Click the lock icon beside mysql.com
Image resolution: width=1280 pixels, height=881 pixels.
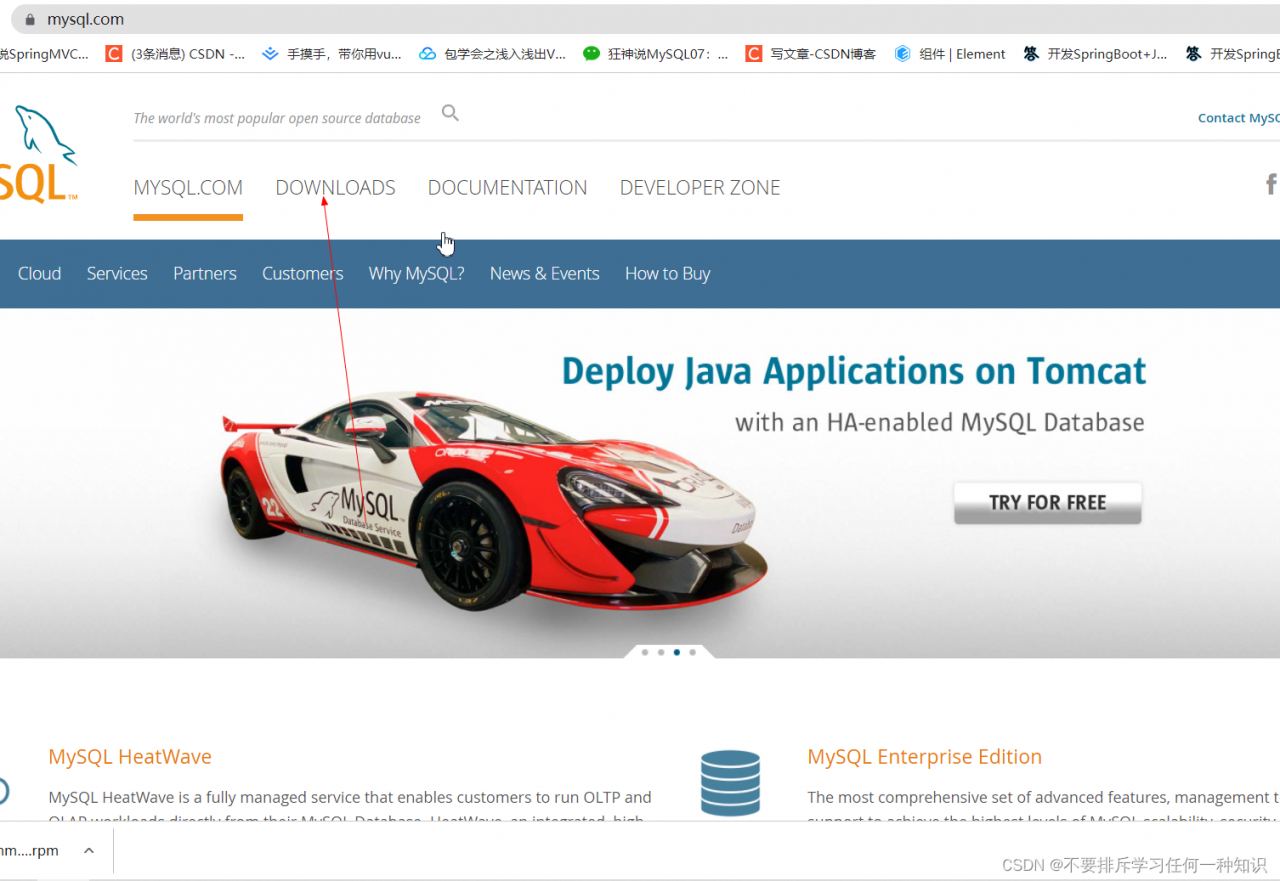click(30, 19)
